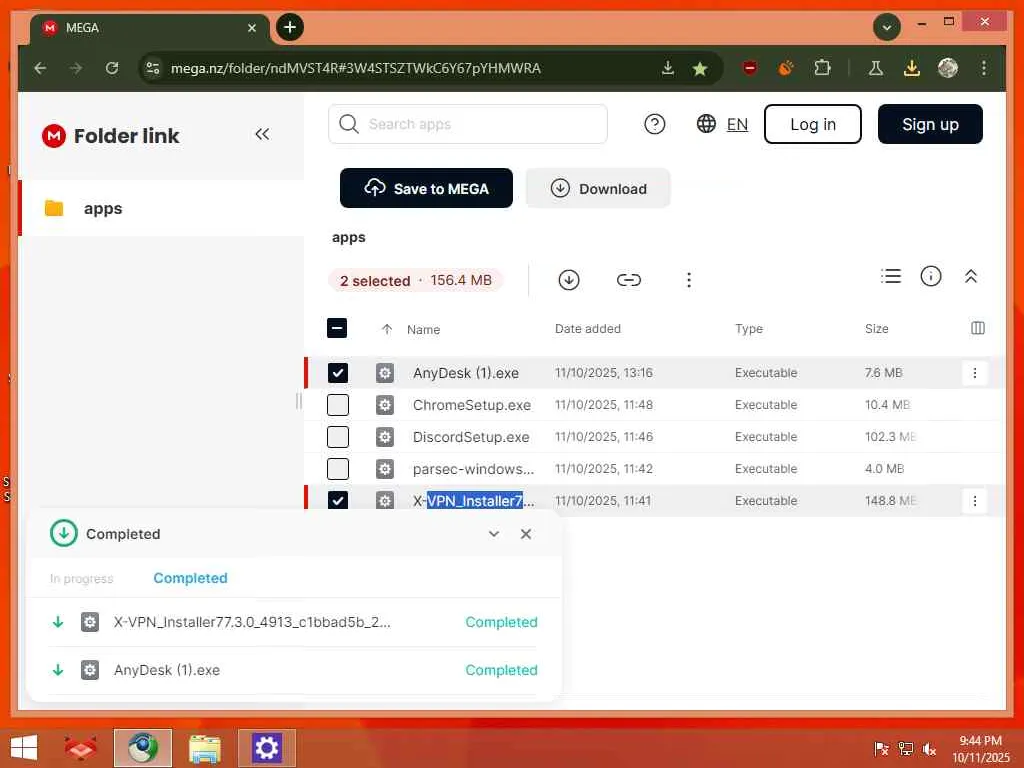Bookmark this page with star icon
The width and height of the screenshot is (1024, 768).
tap(699, 69)
